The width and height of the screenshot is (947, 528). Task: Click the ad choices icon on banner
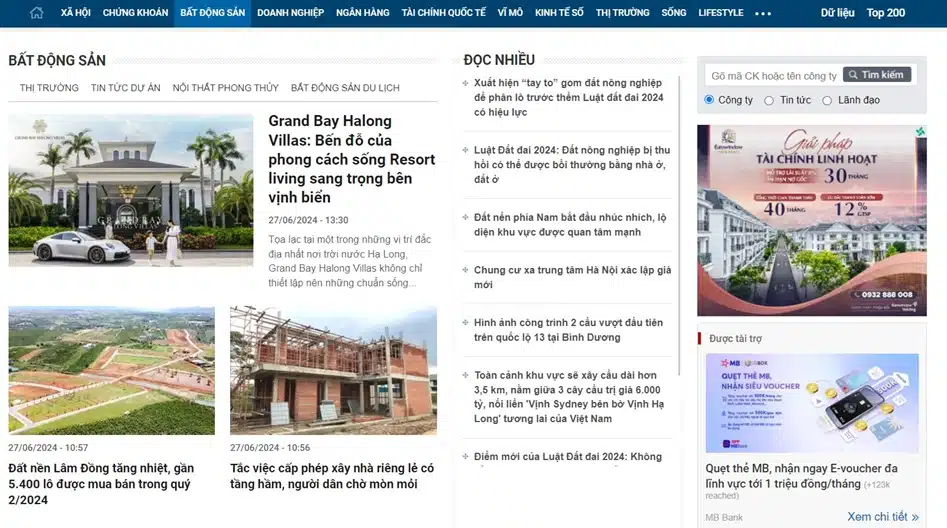coord(920,131)
